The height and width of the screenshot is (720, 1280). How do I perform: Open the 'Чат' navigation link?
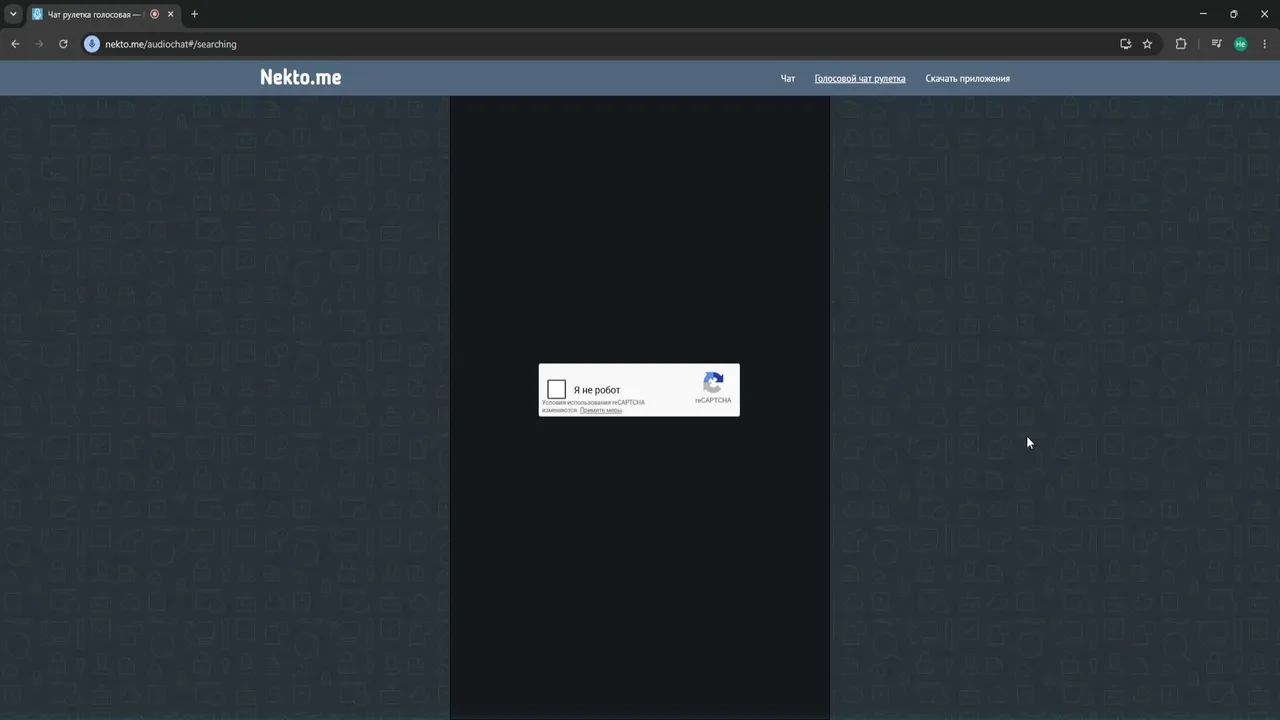[x=788, y=78]
